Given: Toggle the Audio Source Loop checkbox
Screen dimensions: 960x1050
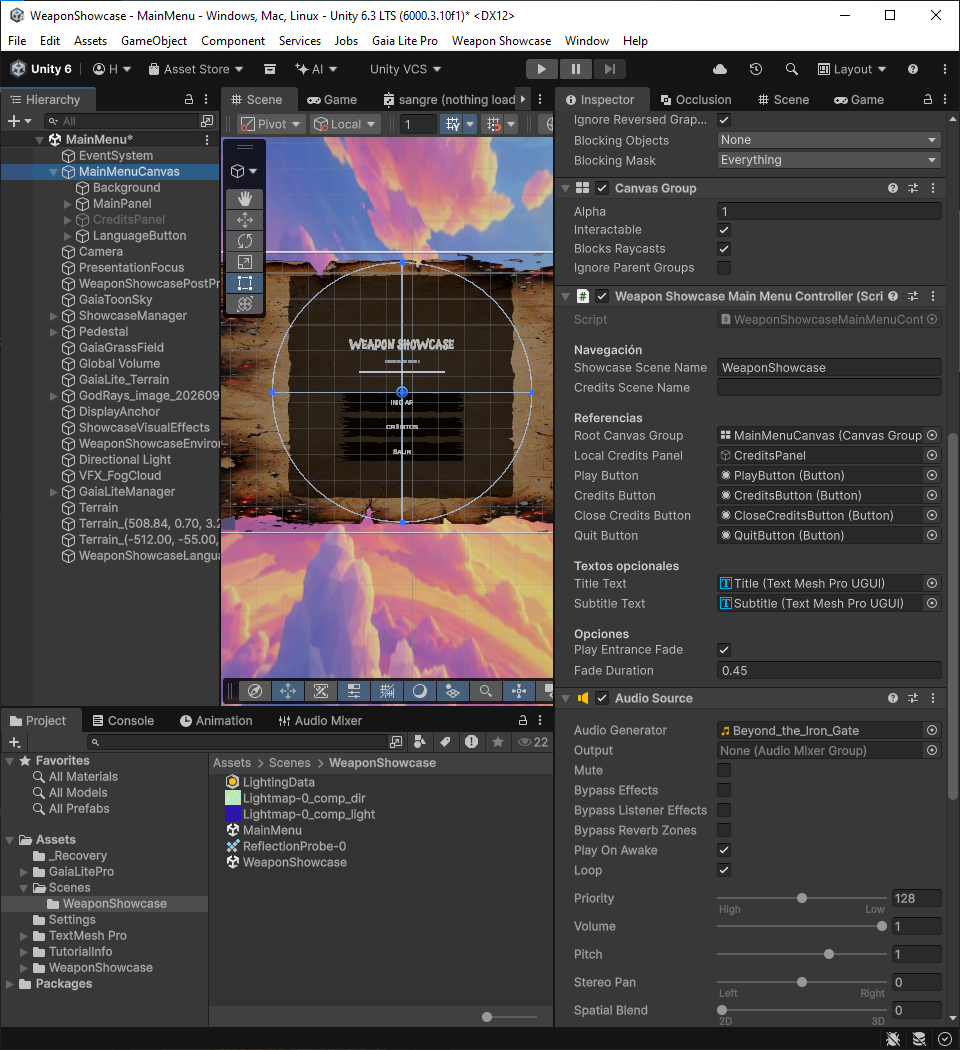Looking at the screenshot, I should point(724,870).
